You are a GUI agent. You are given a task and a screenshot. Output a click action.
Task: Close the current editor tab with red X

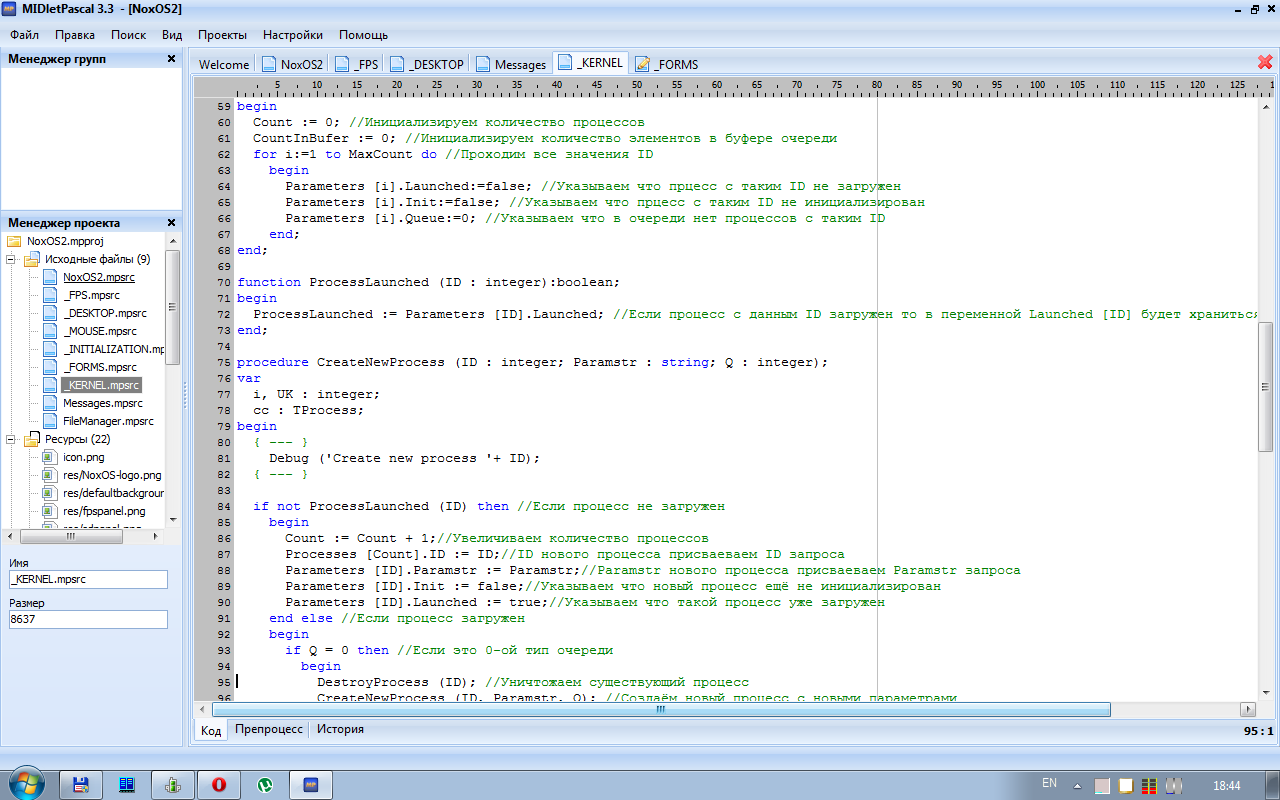[x=1265, y=62]
